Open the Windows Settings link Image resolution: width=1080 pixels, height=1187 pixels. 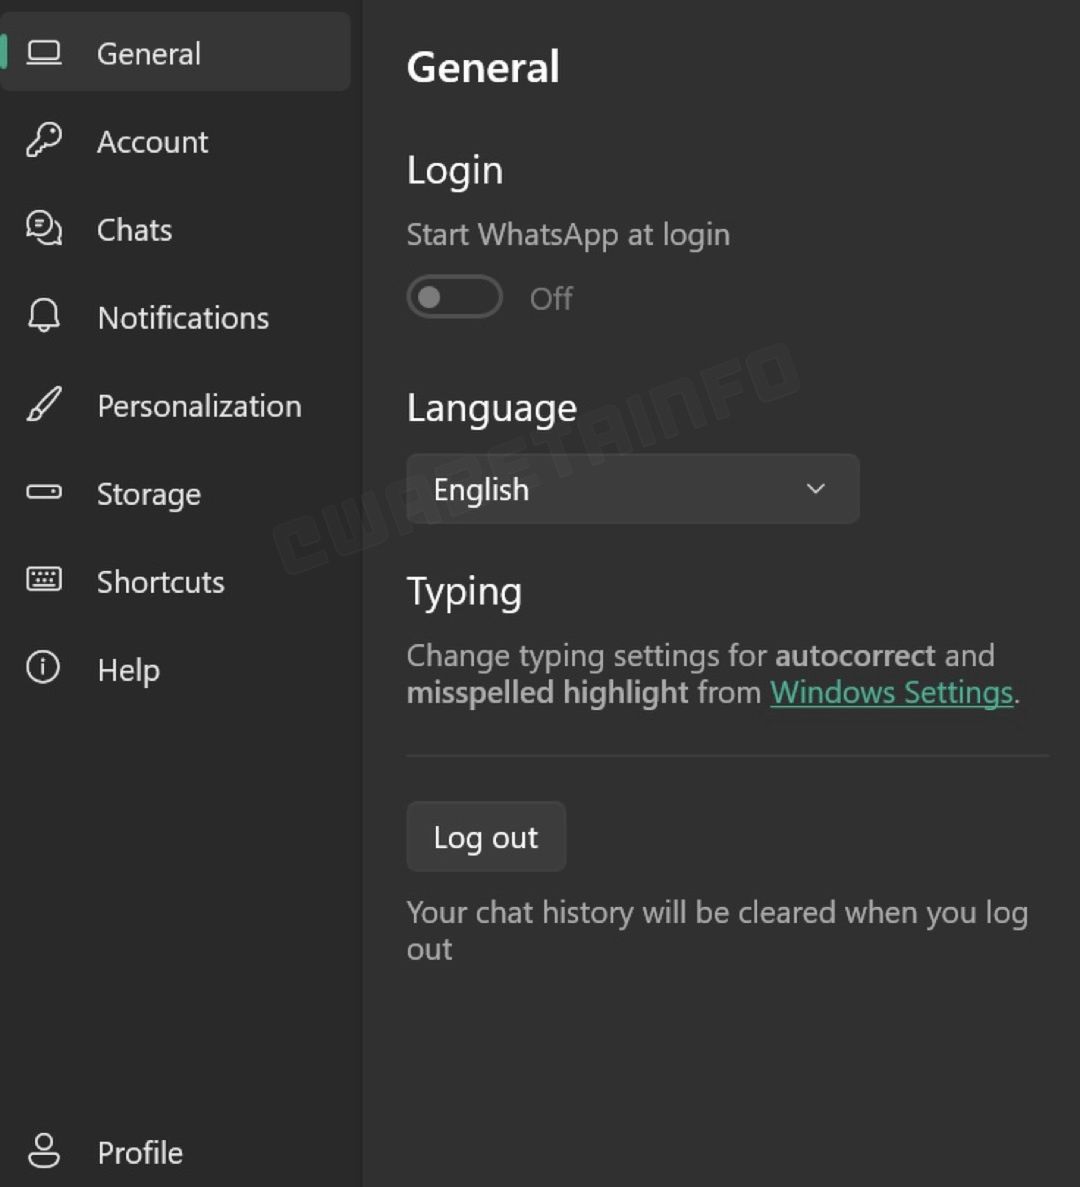(x=891, y=691)
